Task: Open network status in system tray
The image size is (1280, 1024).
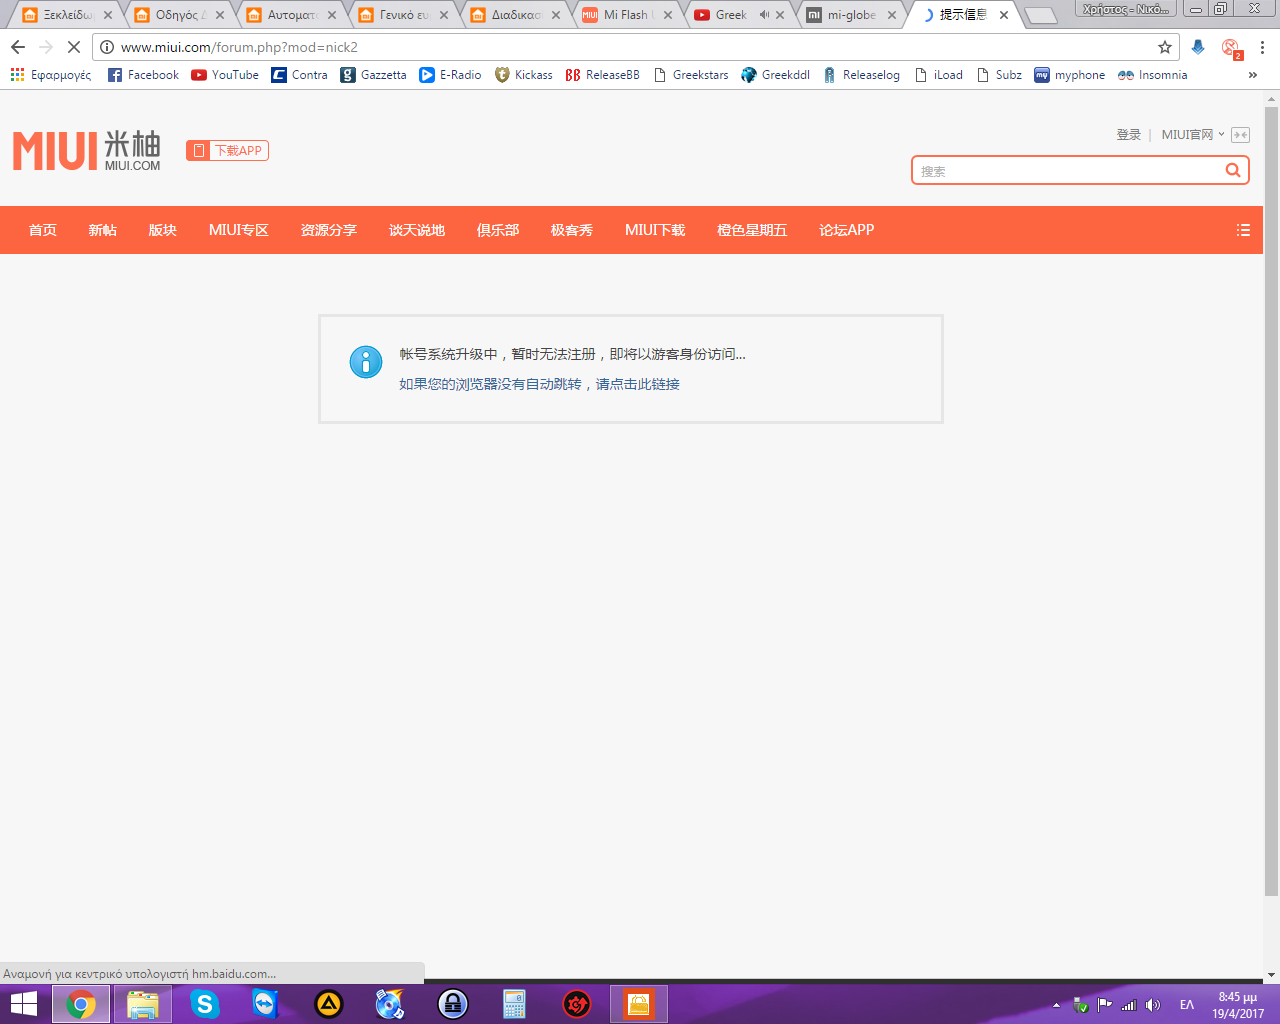Action: 1129,1005
